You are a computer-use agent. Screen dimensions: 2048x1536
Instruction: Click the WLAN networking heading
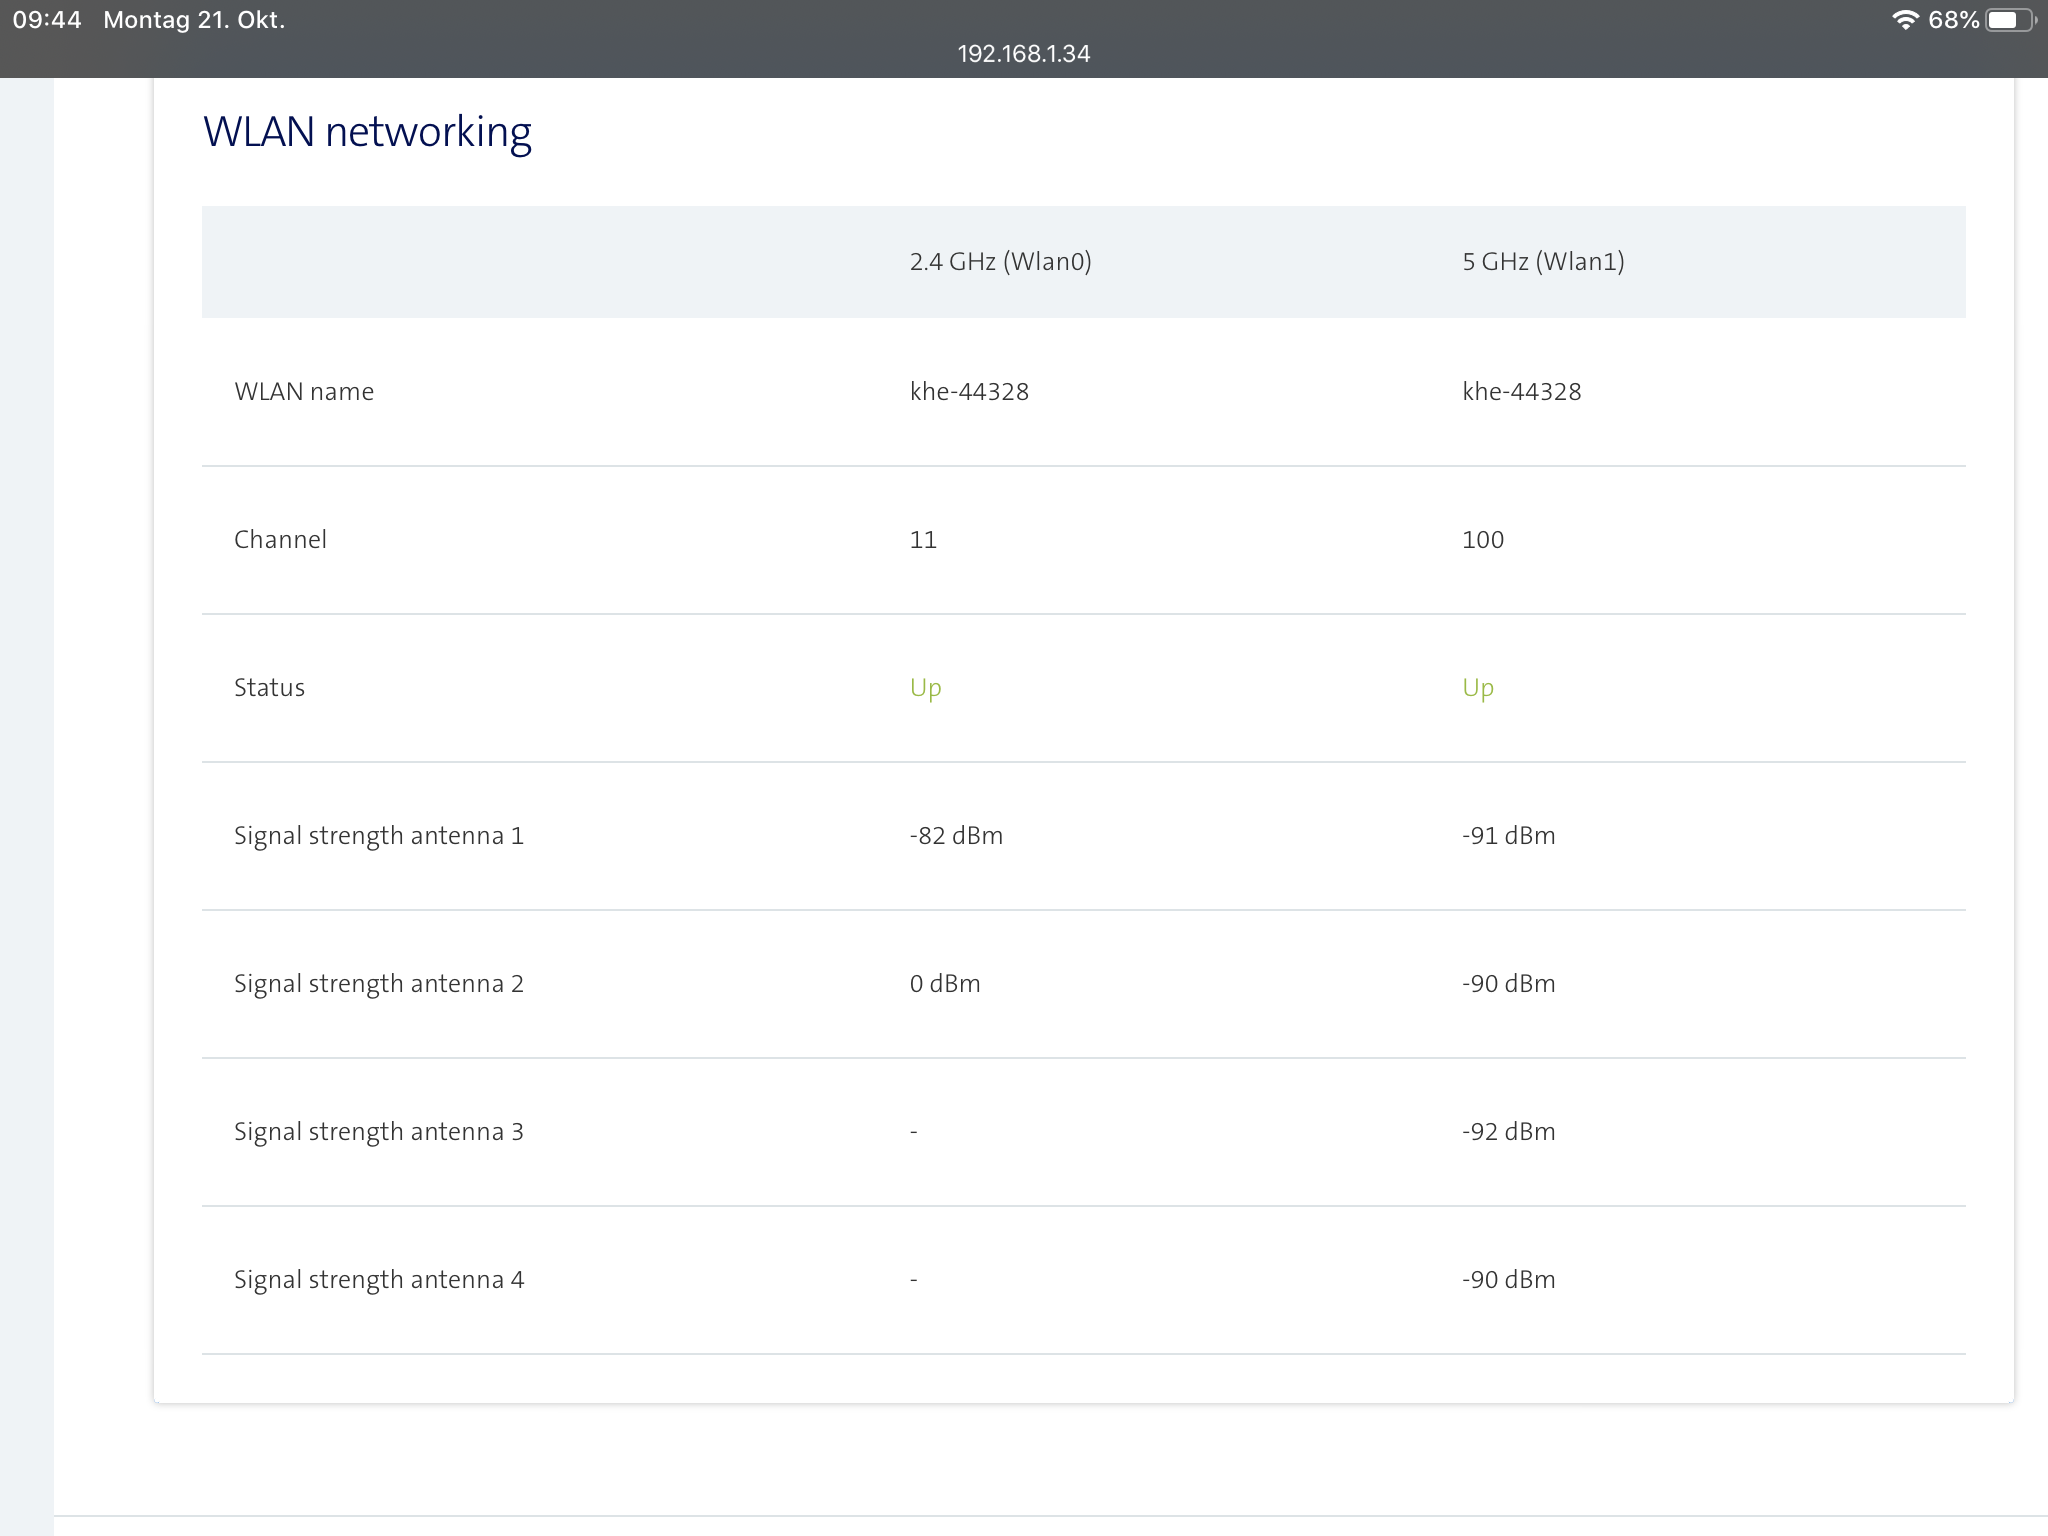tap(367, 132)
